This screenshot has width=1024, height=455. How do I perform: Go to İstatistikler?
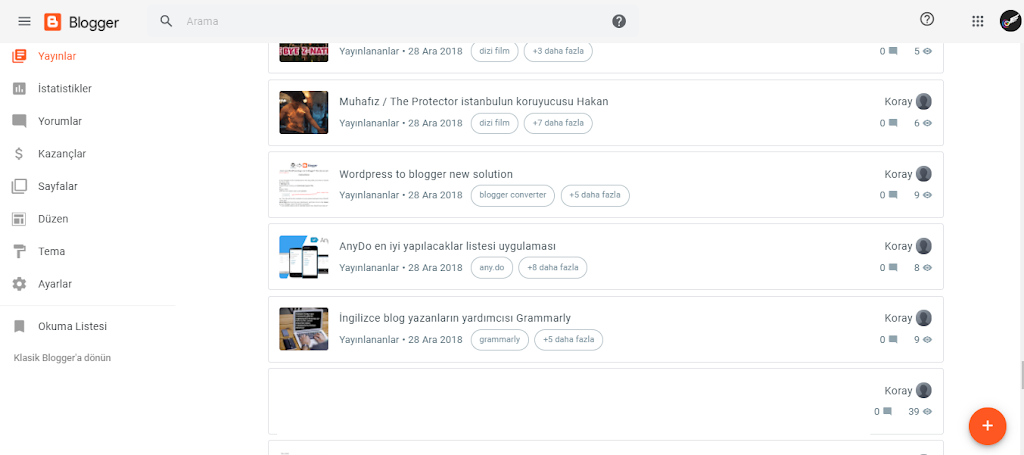65,89
